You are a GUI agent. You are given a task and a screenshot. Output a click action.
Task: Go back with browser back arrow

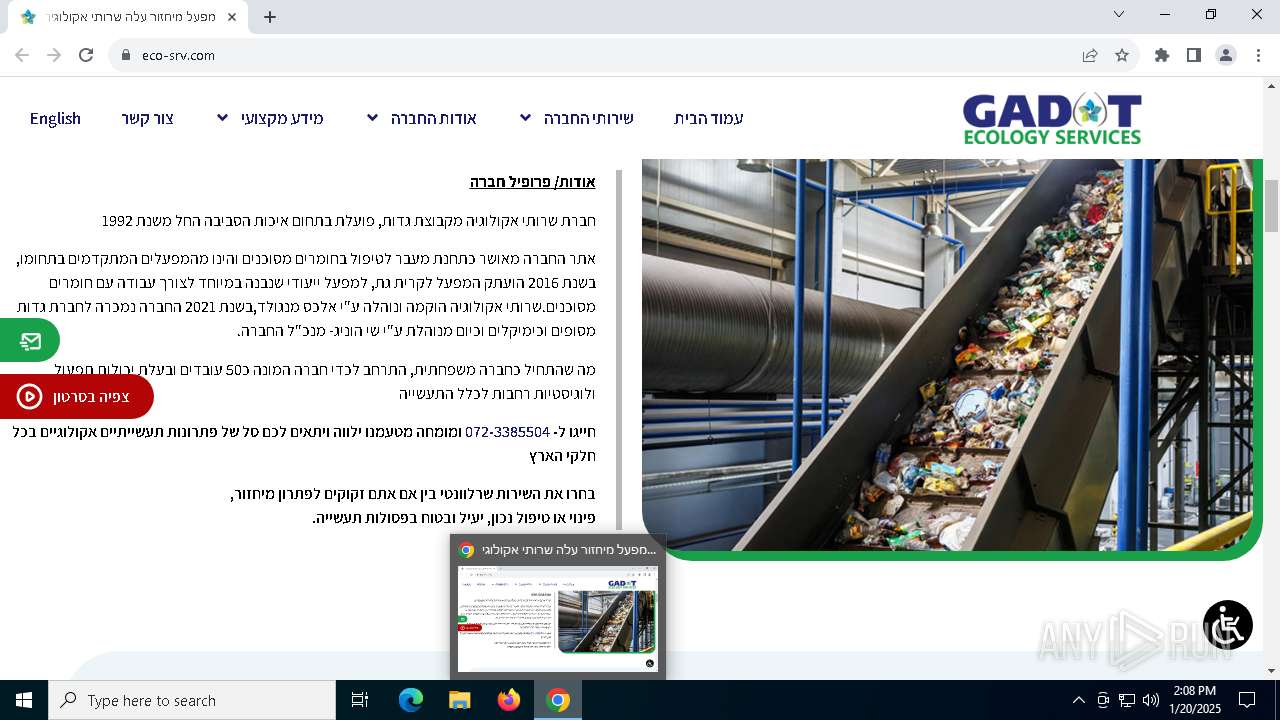(22, 55)
